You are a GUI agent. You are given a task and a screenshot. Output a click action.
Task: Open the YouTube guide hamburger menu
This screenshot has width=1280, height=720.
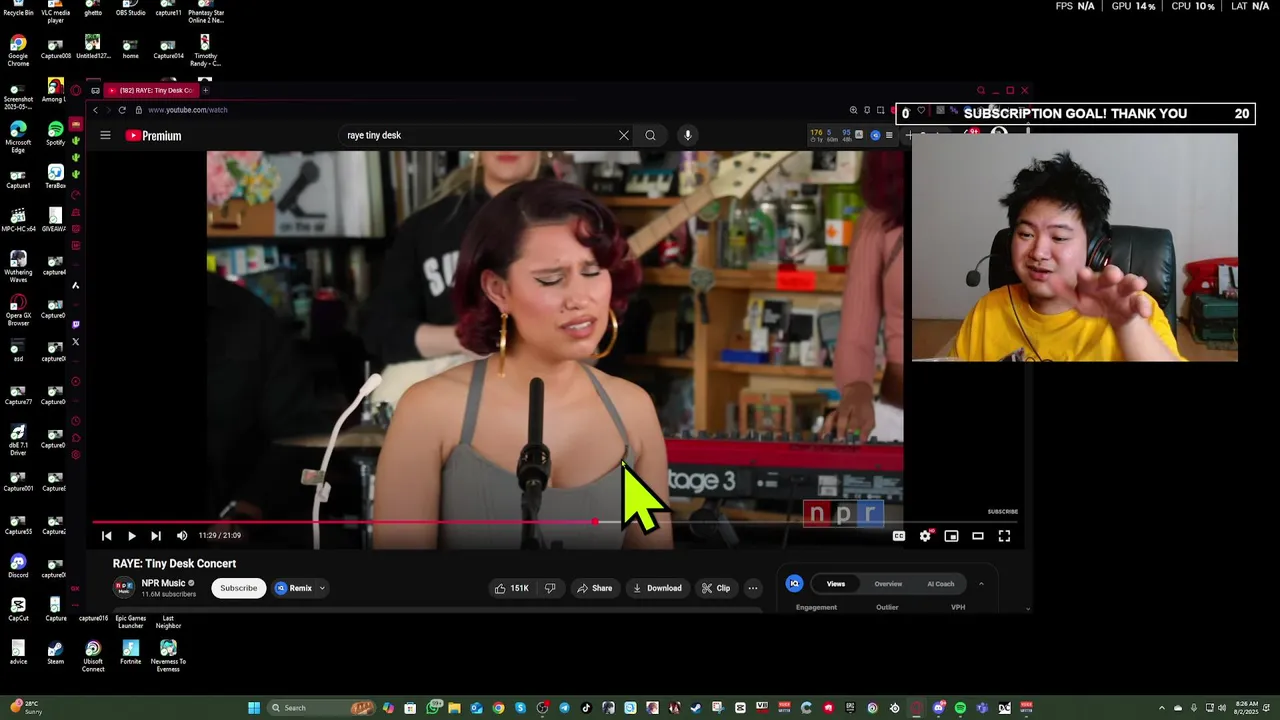tap(105, 135)
